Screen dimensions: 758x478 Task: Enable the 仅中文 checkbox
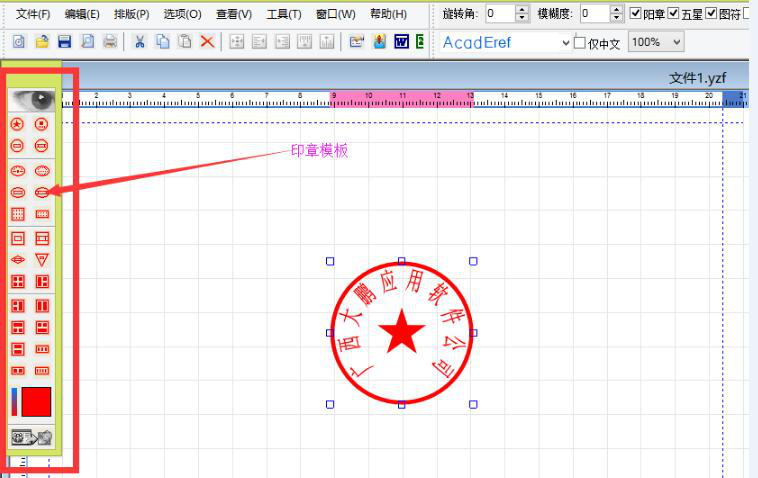tap(580, 43)
